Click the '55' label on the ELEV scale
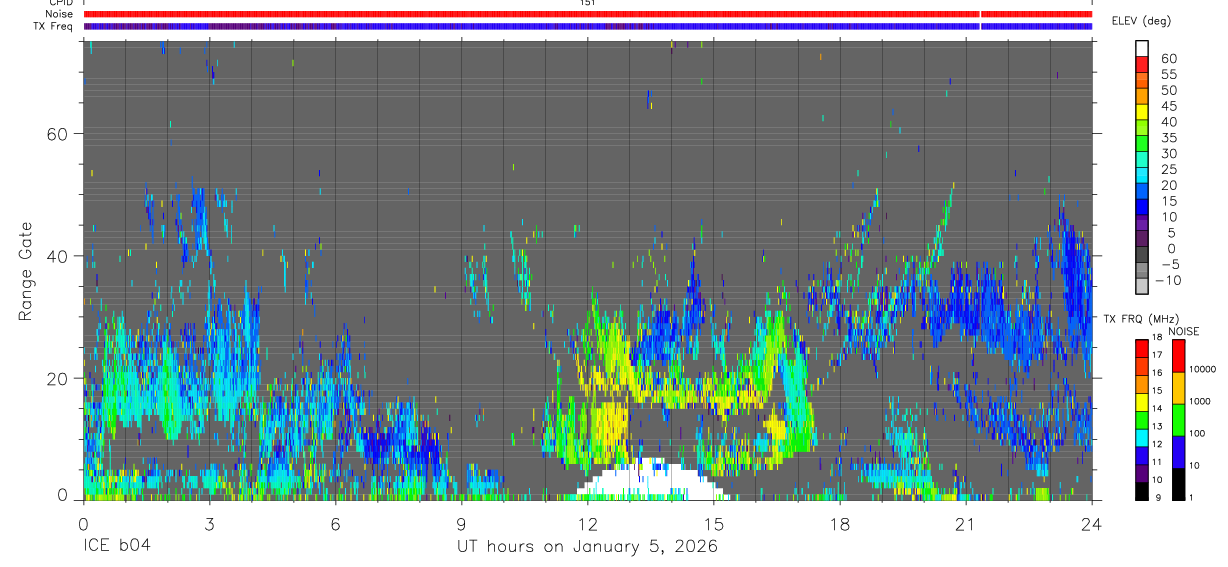Screen dimensions: 1228x567 tap(1168, 74)
